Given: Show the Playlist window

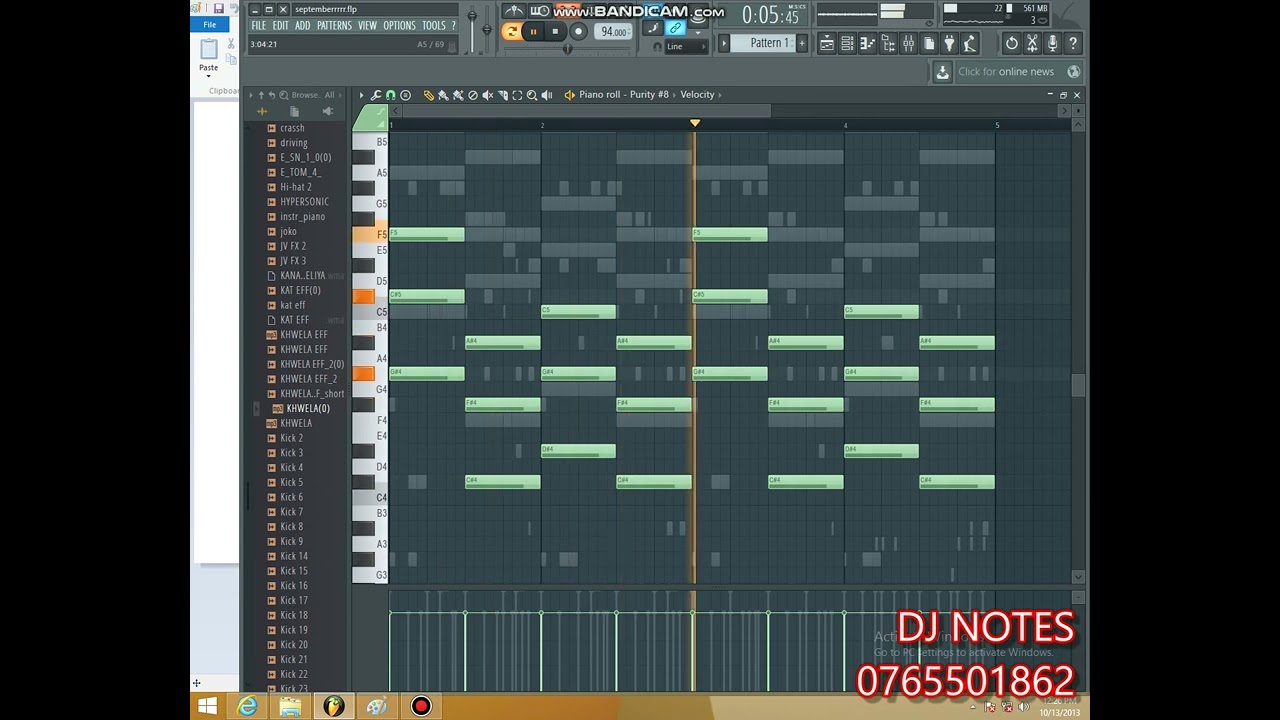Looking at the screenshot, I should 827,44.
